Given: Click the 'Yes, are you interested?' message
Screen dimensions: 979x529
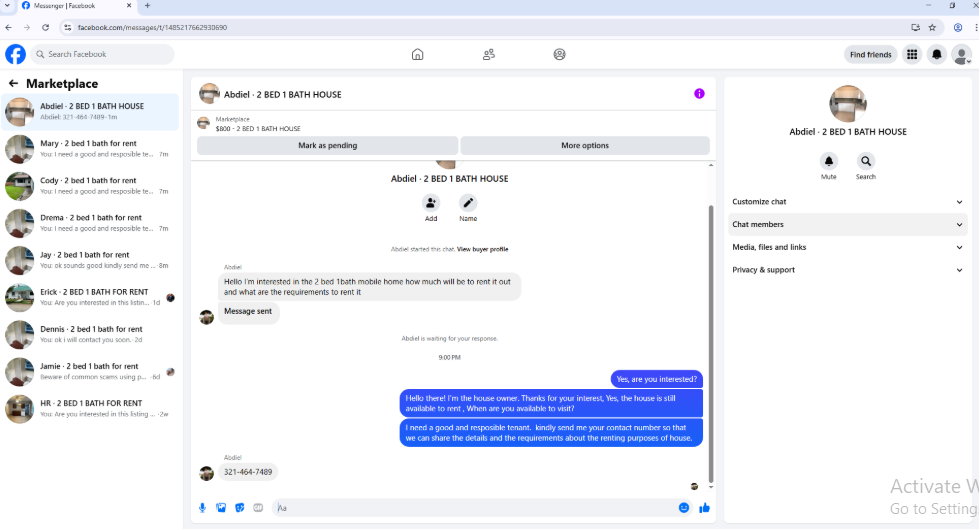Looking at the screenshot, I should pos(656,379).
